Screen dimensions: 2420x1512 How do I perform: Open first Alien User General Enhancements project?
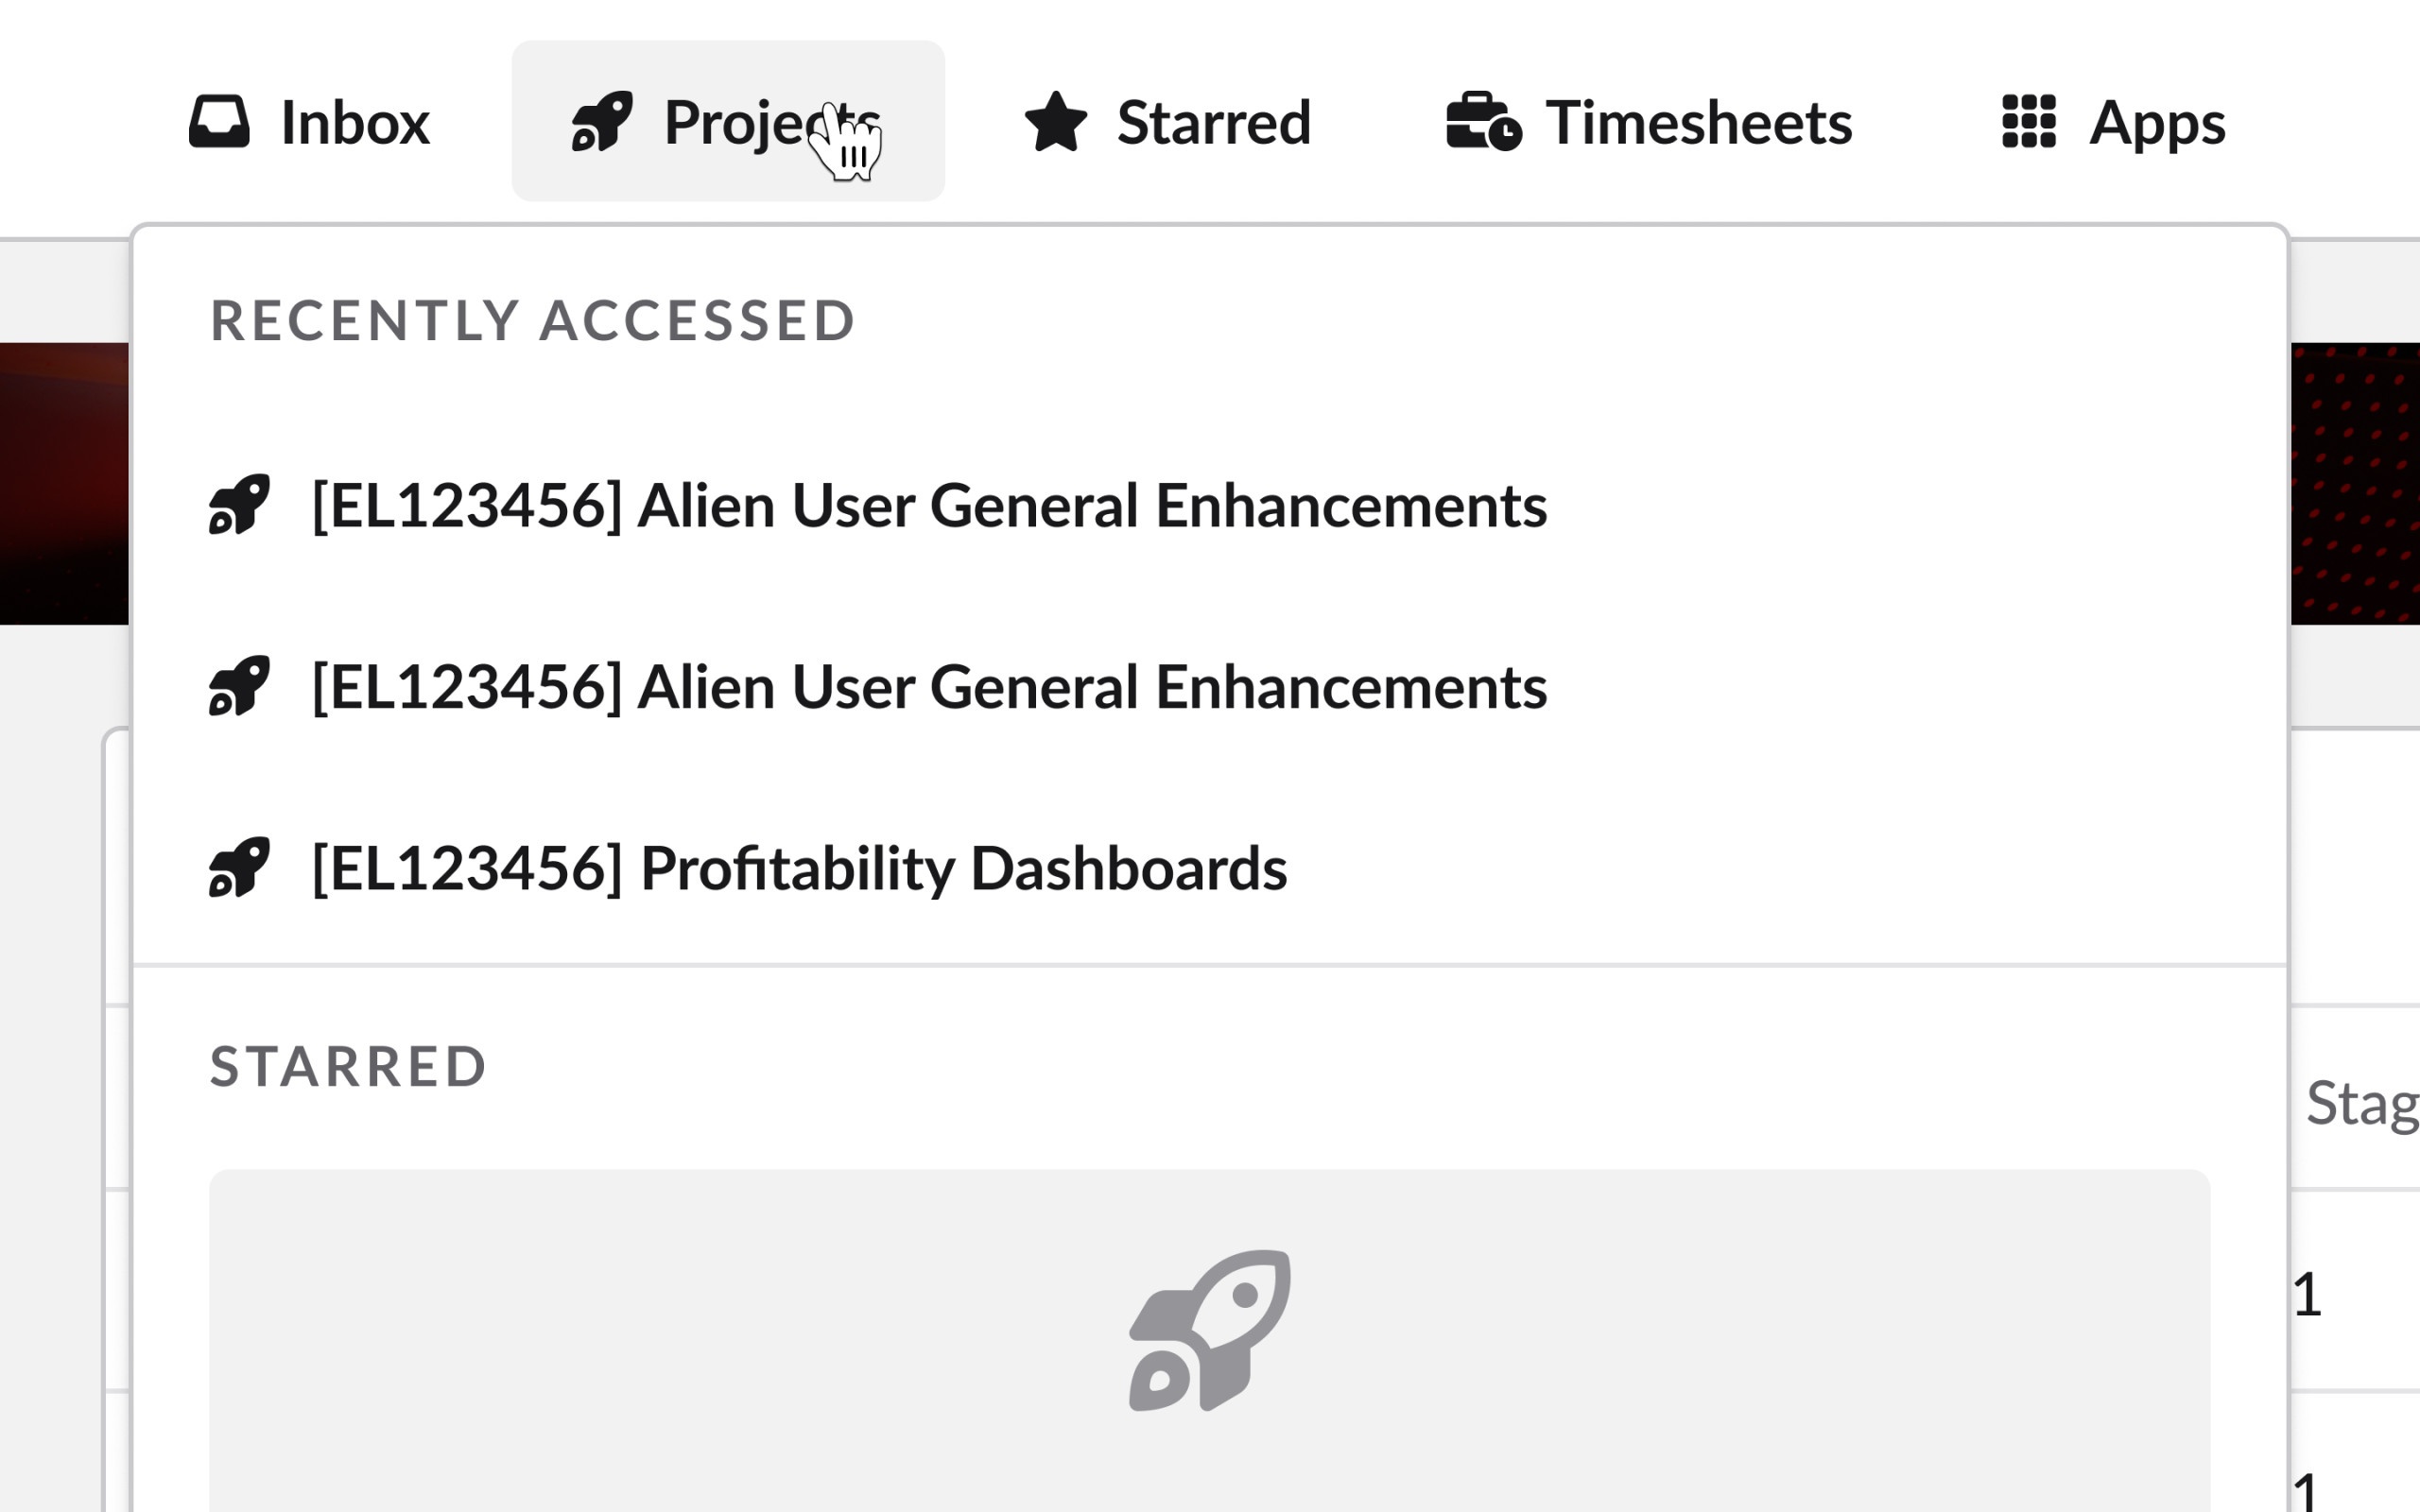929,505
